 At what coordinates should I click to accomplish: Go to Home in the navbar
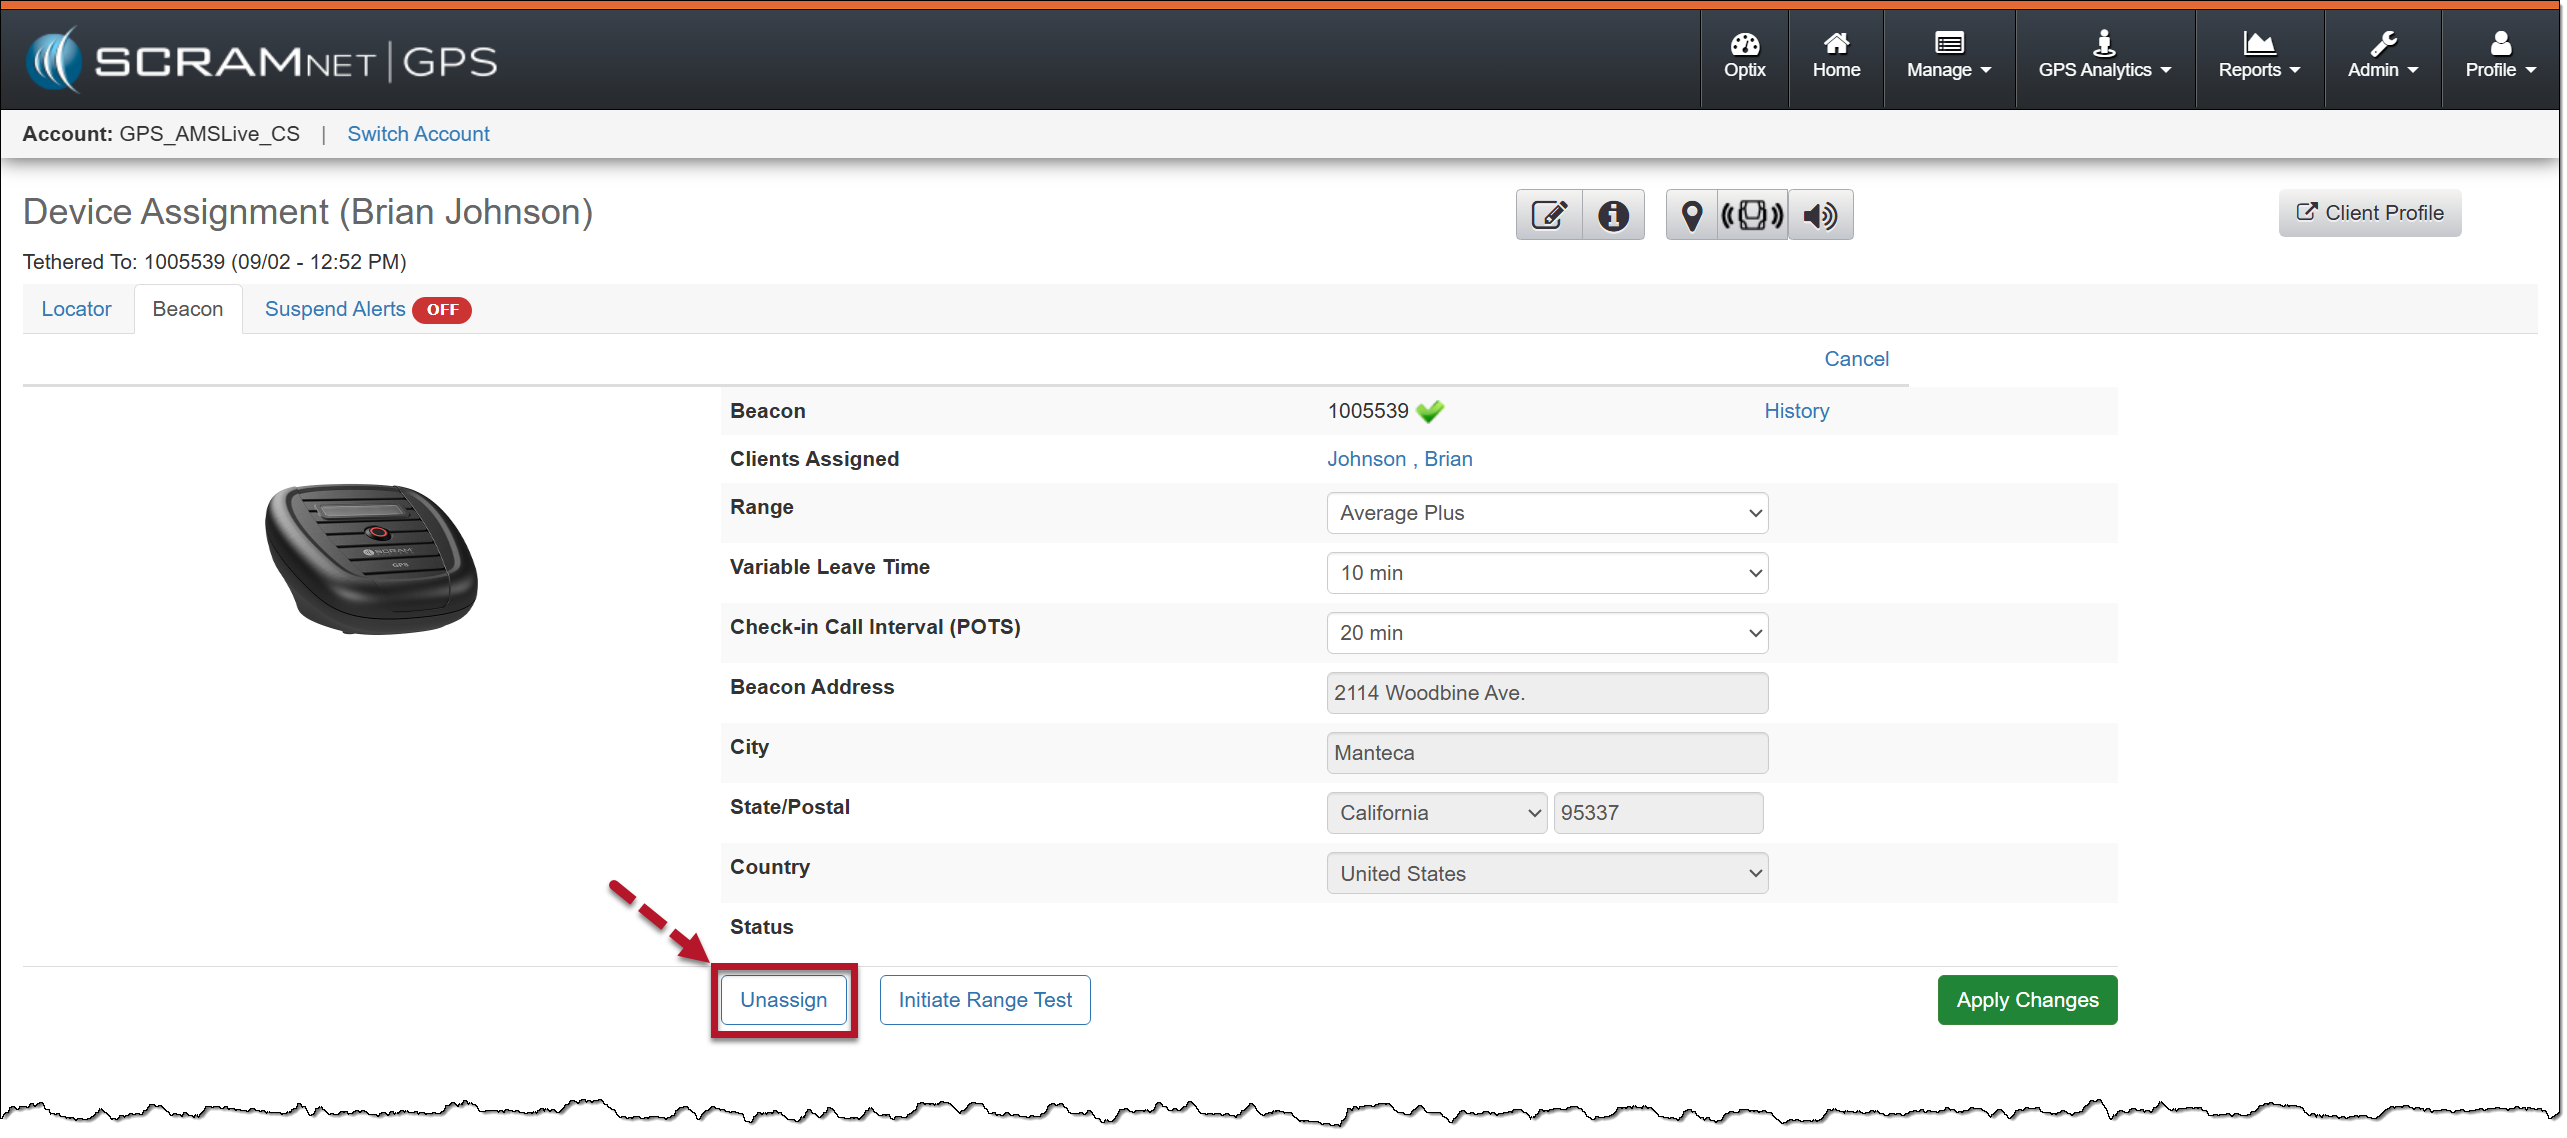pyautogui.click(x=1836, y=56)
